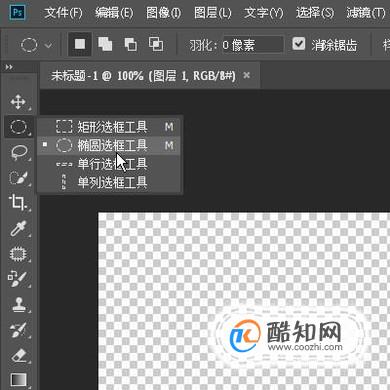Open the elliptical marquee tool preset dropdown

coord(36,45)
